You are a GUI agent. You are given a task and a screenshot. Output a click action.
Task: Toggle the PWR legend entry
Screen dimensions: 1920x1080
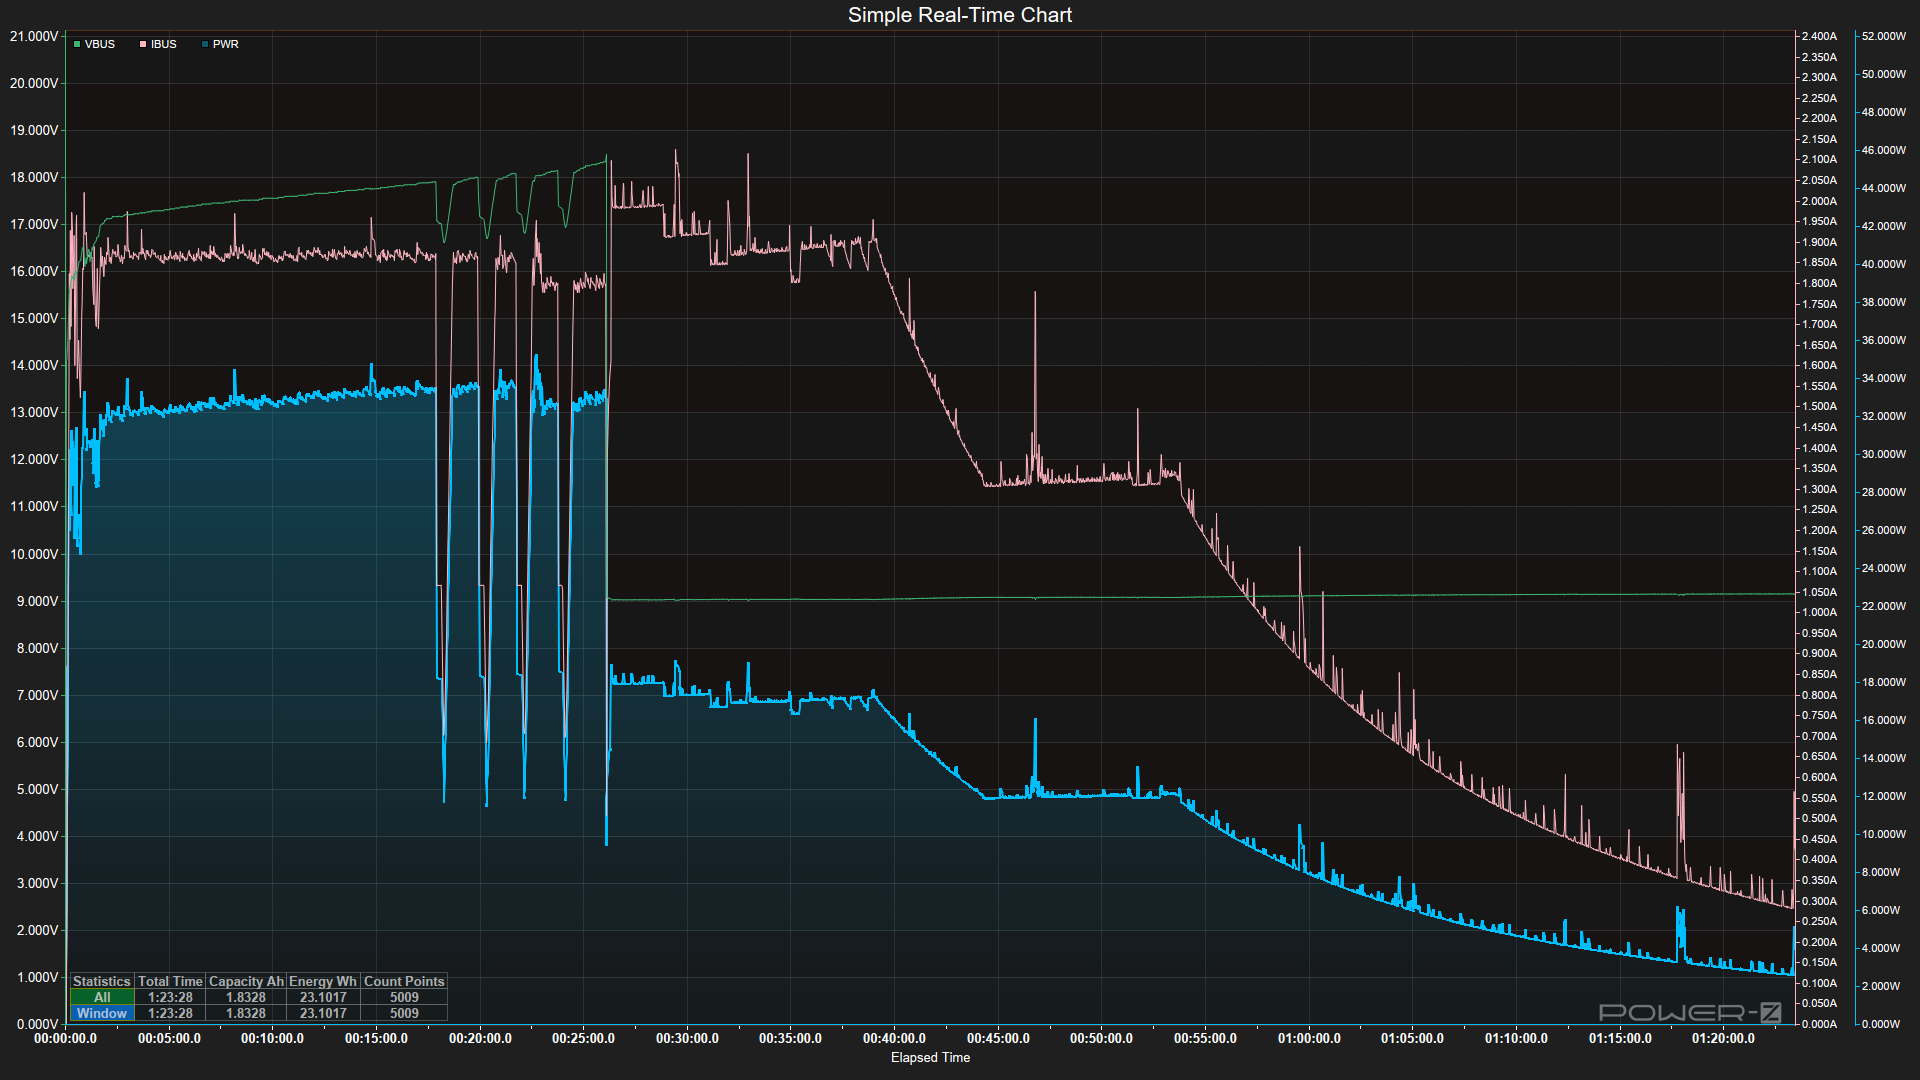220,44
